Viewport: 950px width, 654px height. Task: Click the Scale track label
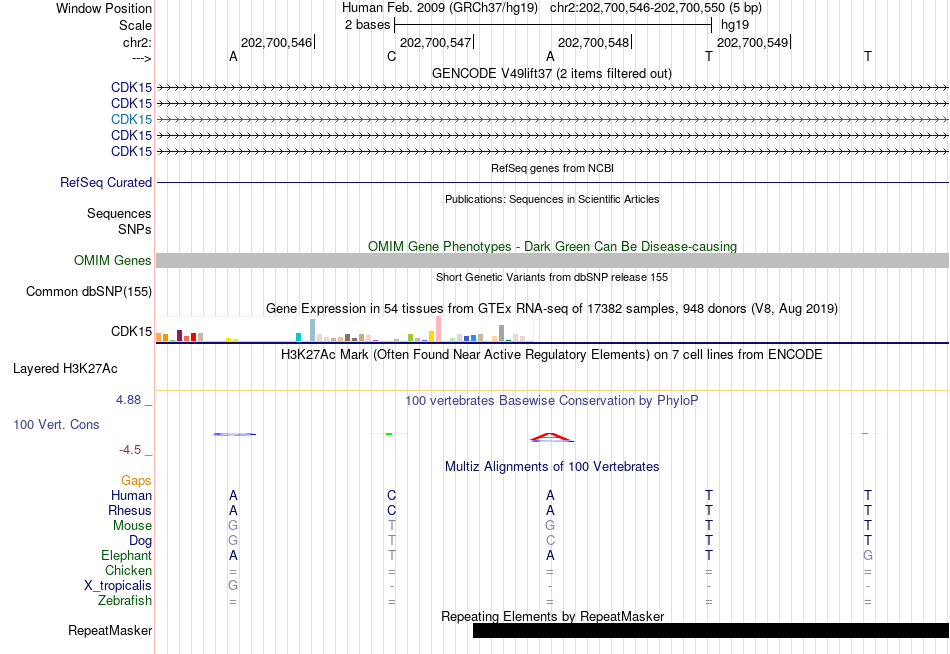135,25
